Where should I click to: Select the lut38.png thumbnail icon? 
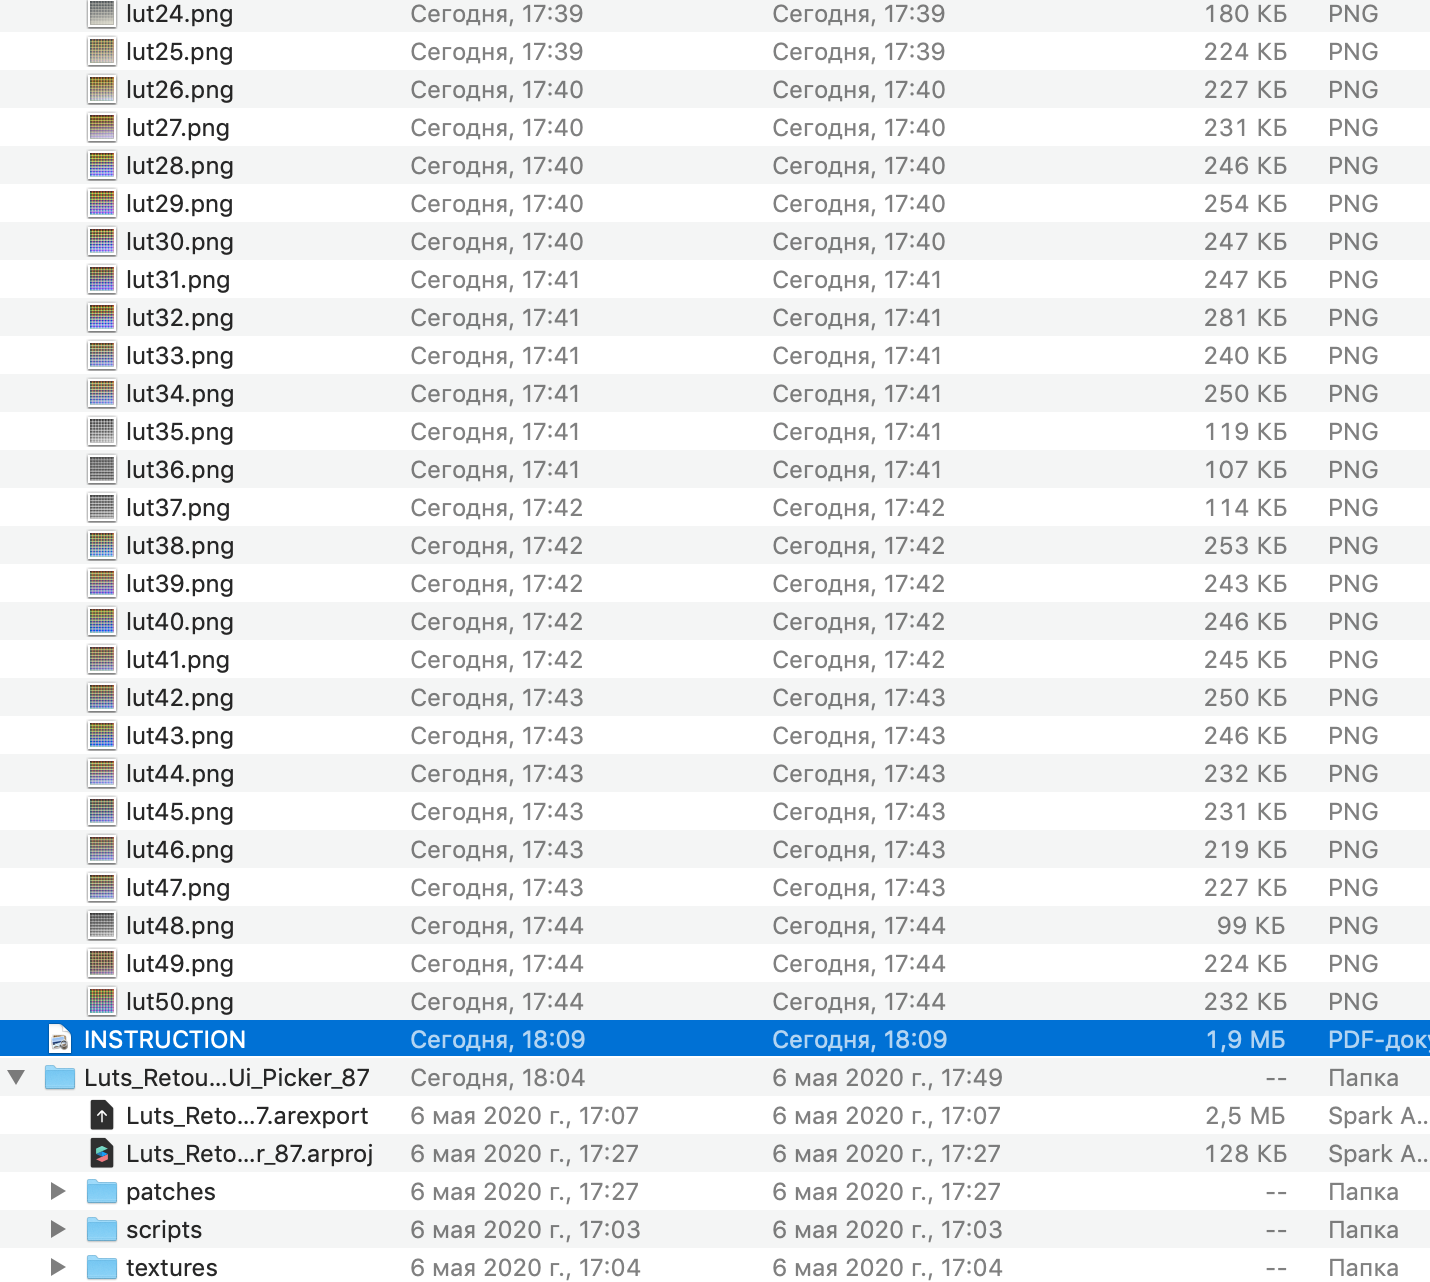click(102, 546)
